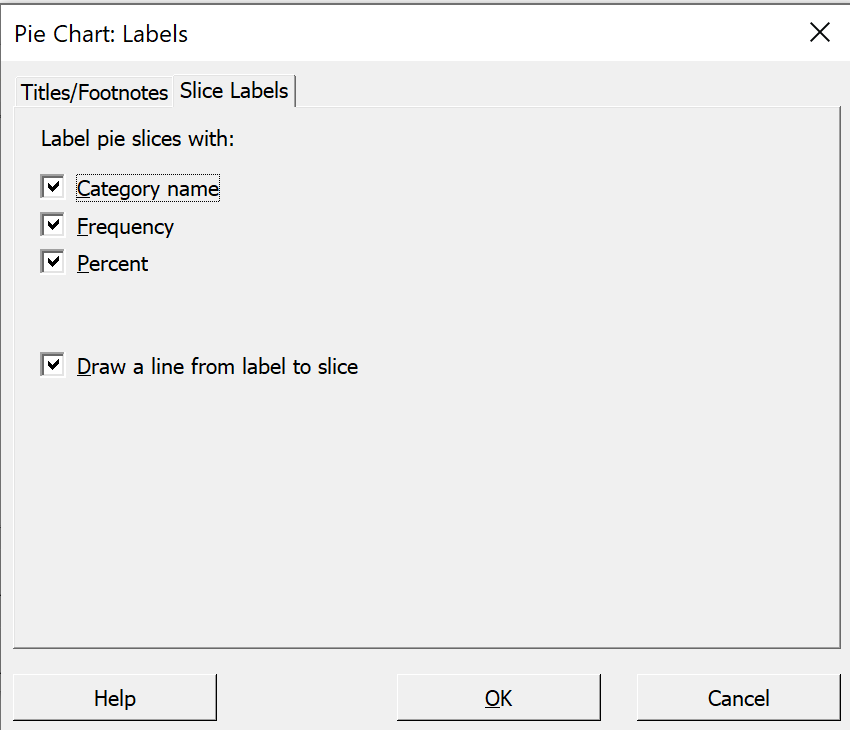
Task: Close the dialog using the X icon
Action: tap(820, 33)
